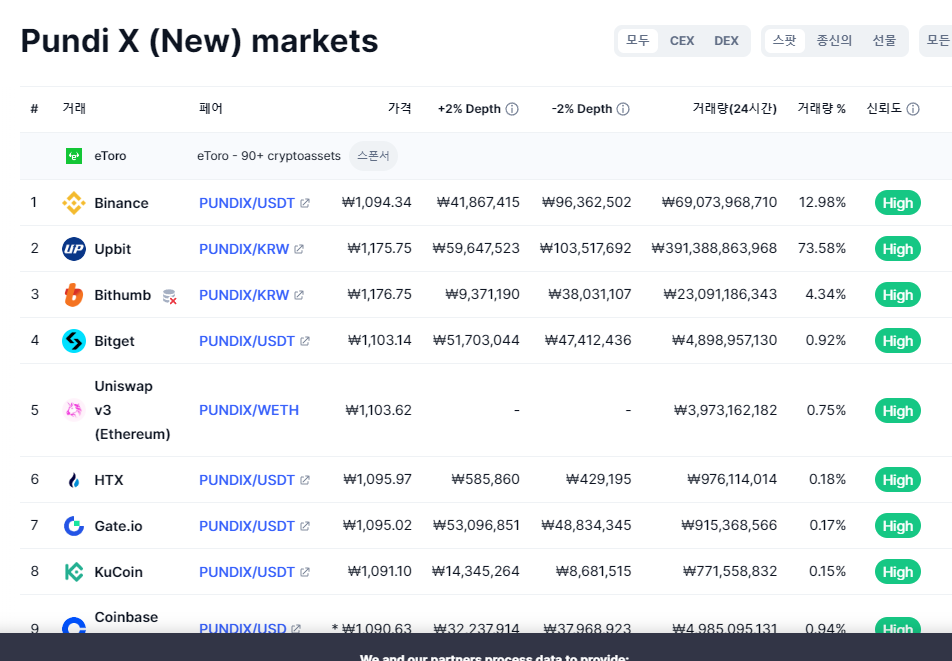952x661 pixels.
Task: Open the Gate.io exchange name link
Action: point(118,526)
